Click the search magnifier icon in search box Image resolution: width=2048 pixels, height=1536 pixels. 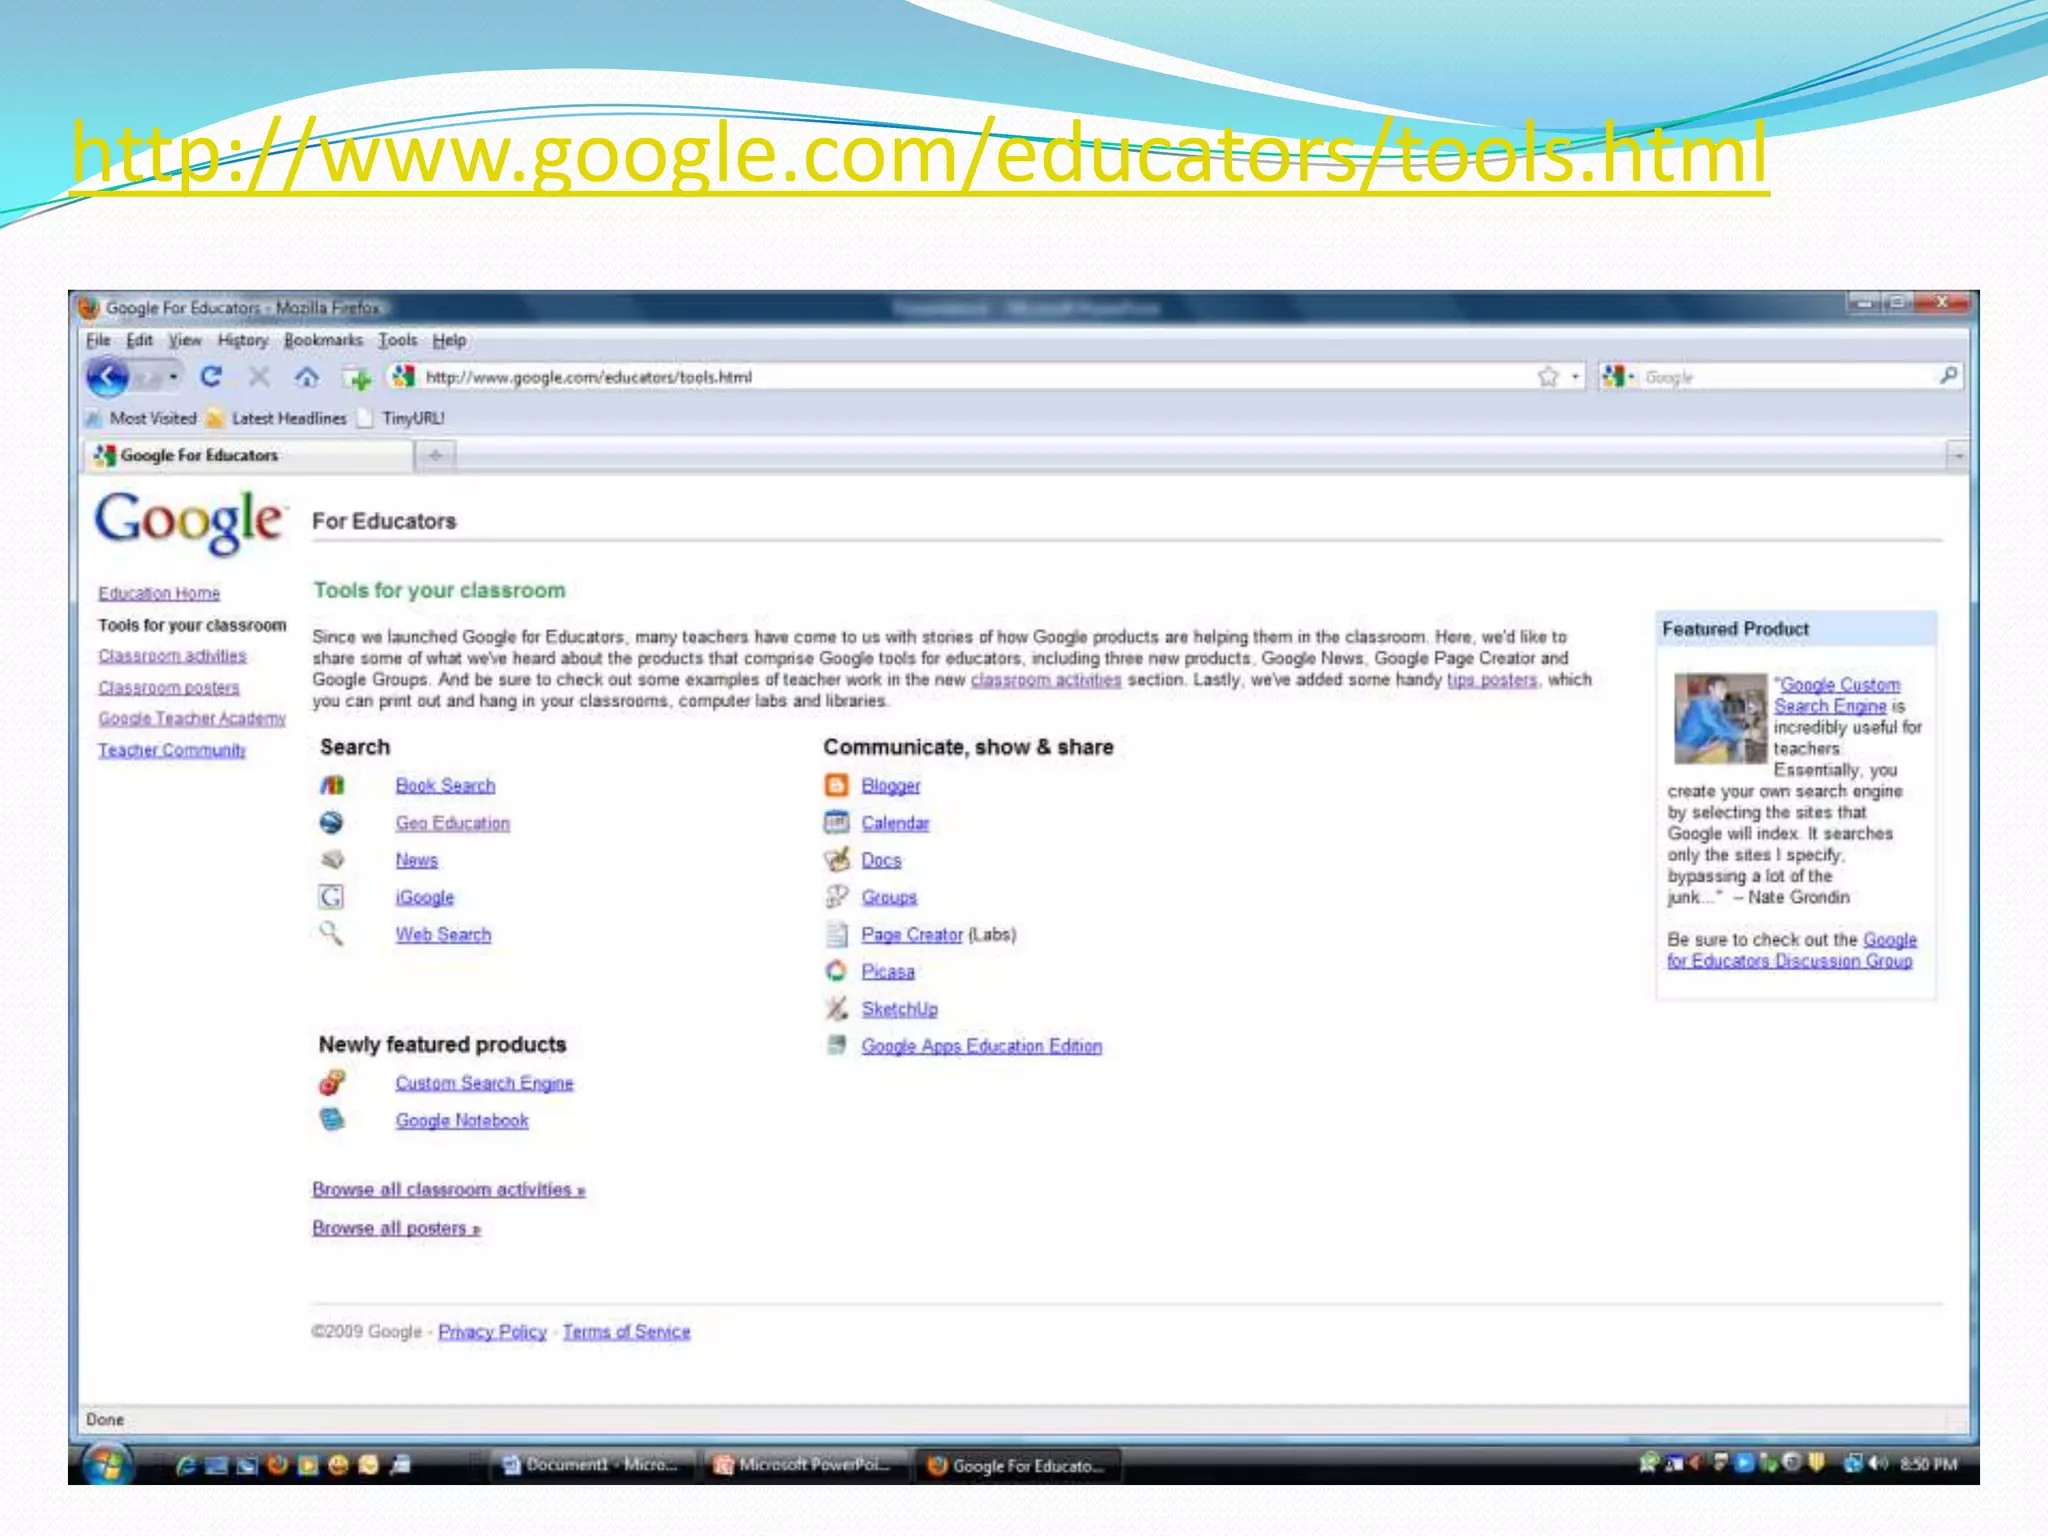(1948, 376)
